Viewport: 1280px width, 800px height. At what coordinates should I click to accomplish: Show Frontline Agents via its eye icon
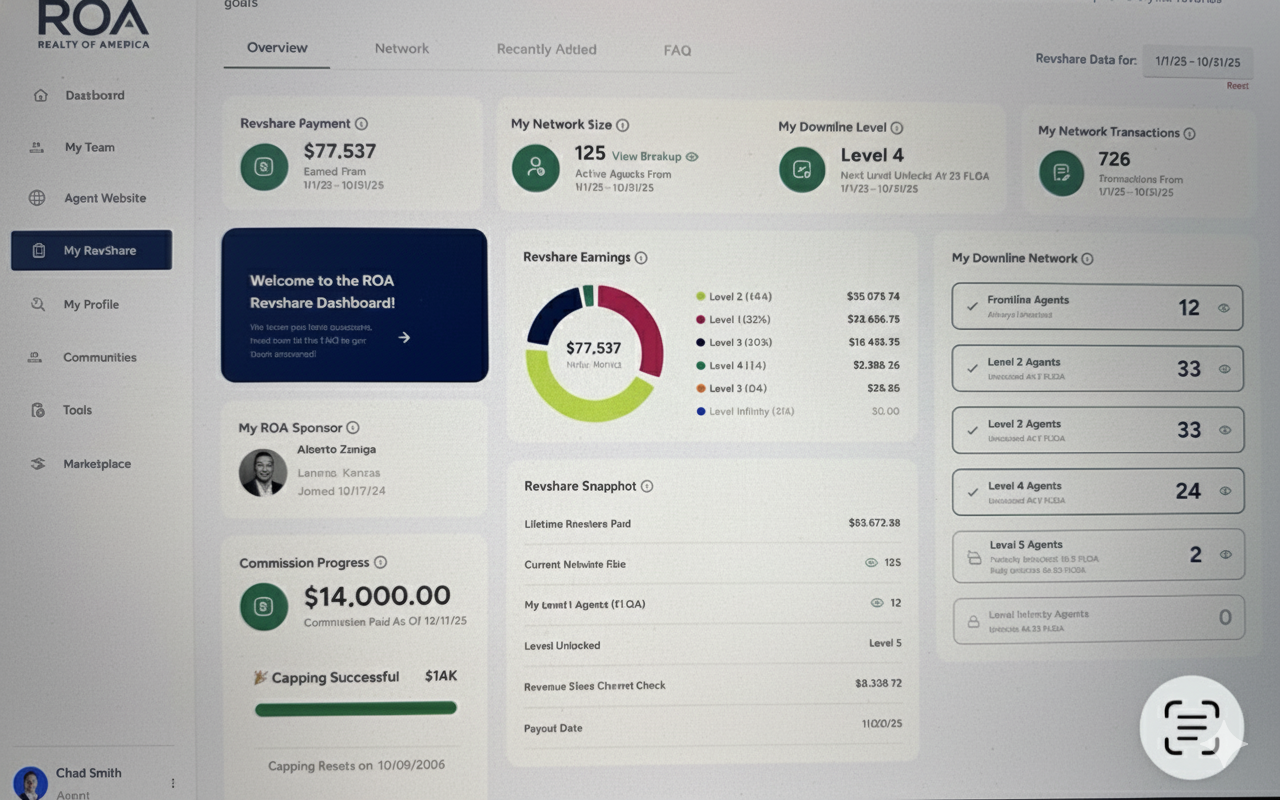[x=1224, y=308]
